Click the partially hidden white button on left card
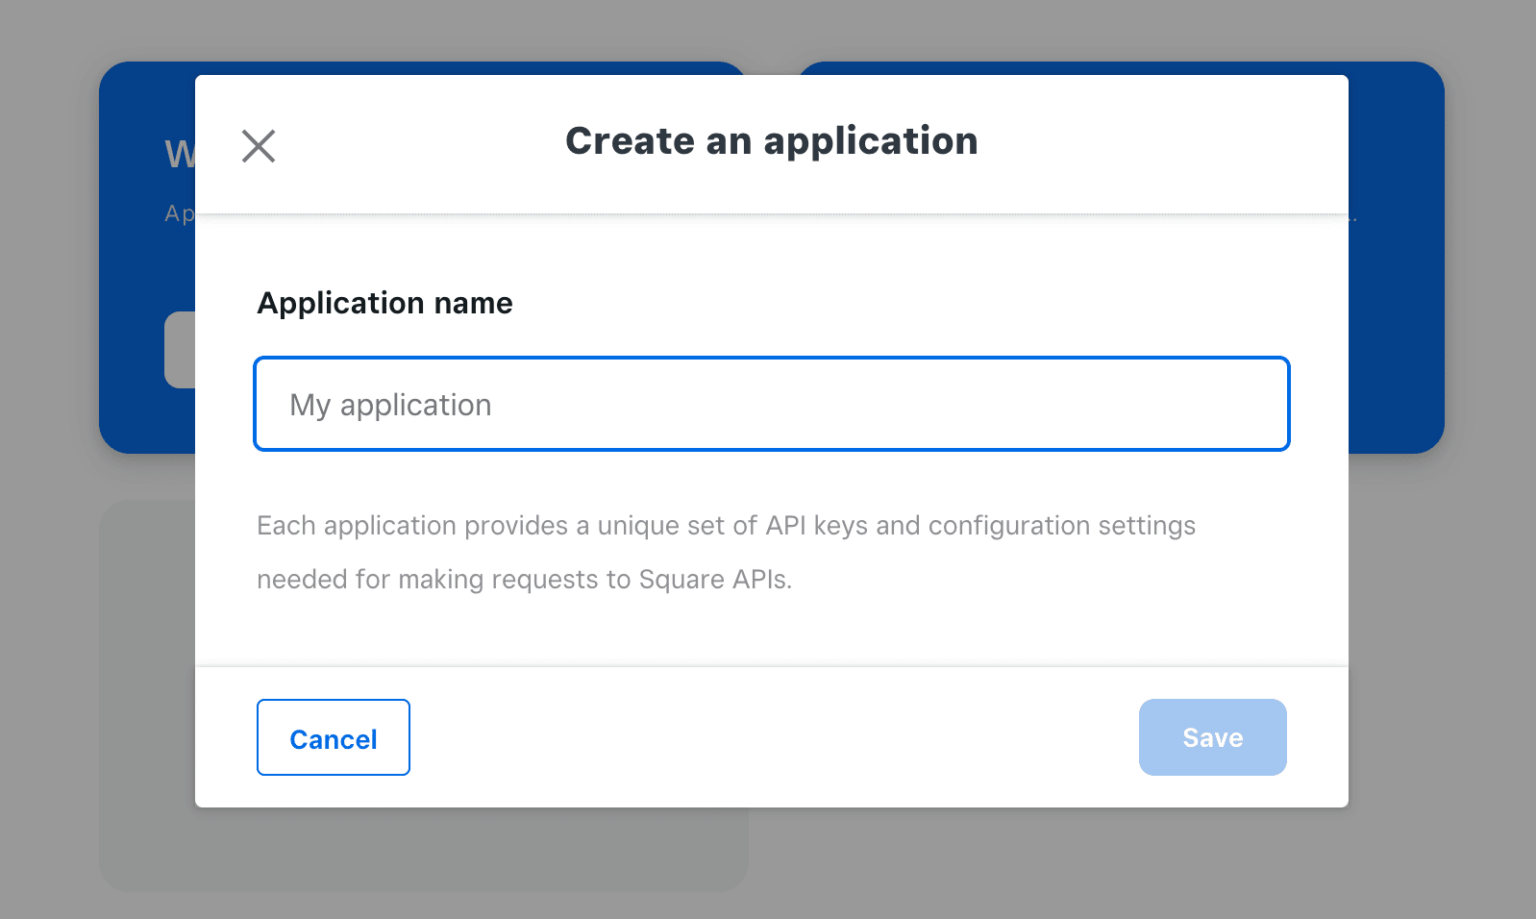The image size is (1536, 919). tap(180, 350)
